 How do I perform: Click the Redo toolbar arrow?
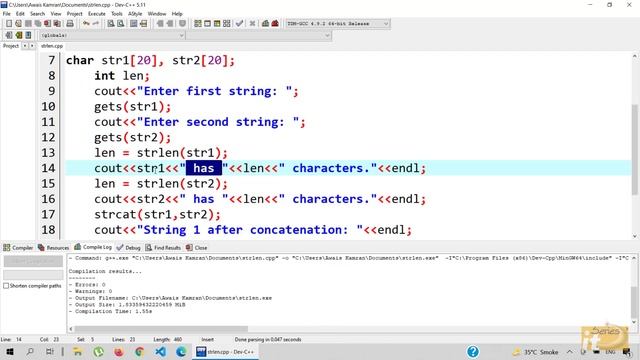[96, 24]
